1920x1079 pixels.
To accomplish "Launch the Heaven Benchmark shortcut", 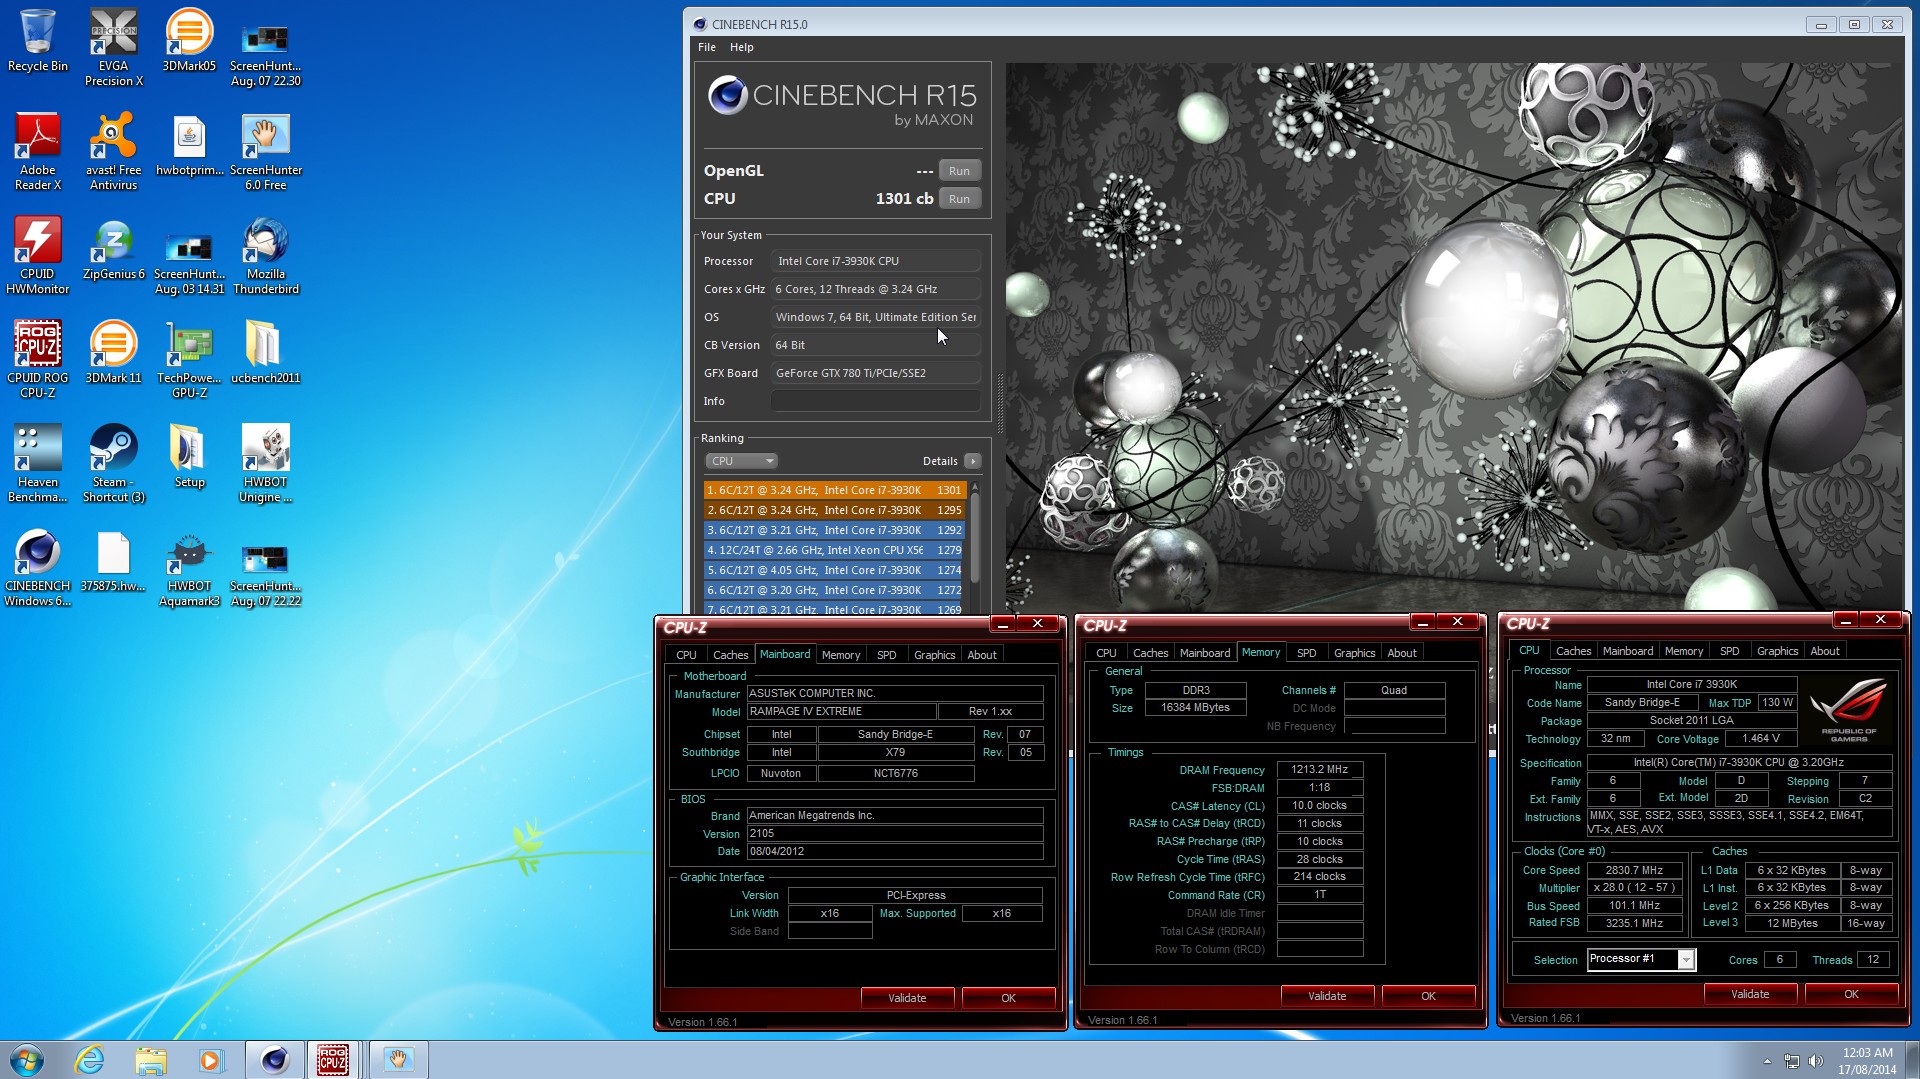I will point(38,463).
